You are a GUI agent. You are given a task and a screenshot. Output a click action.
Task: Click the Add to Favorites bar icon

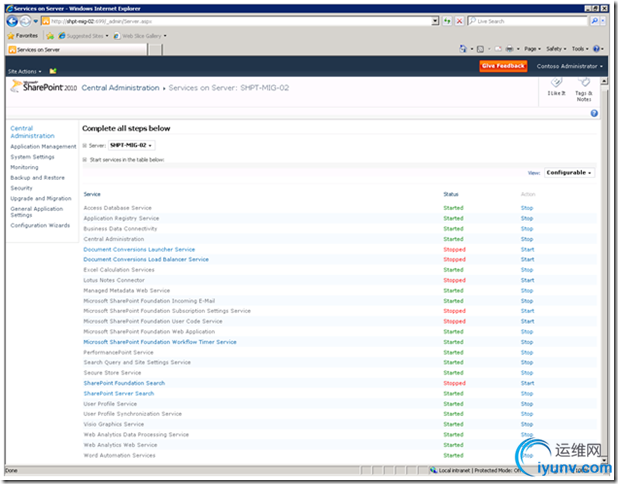[x=50, y=36]
